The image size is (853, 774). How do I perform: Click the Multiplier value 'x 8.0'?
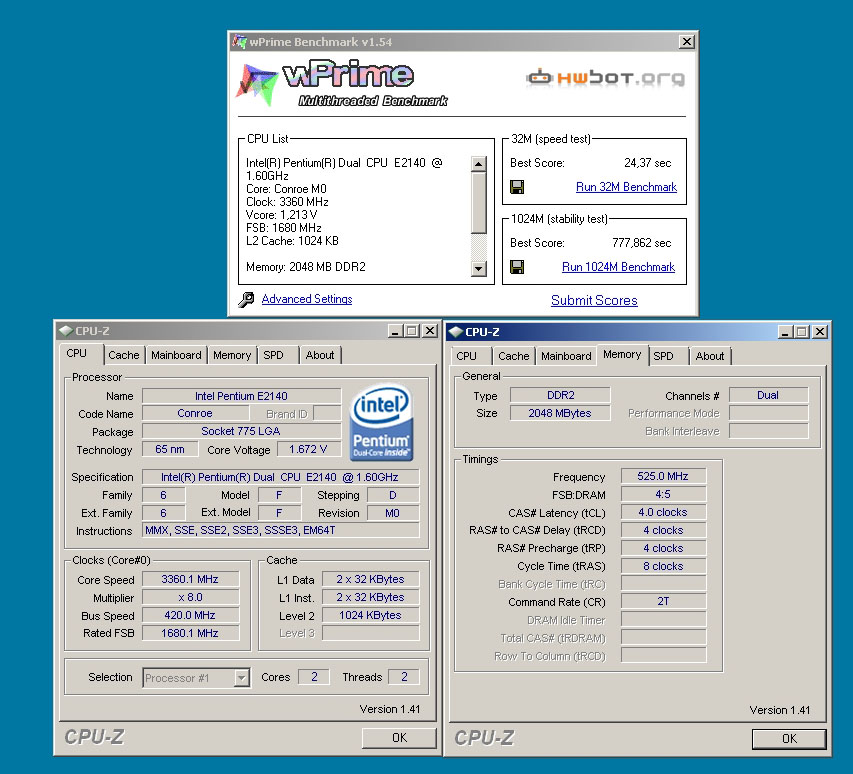[190, 597]
